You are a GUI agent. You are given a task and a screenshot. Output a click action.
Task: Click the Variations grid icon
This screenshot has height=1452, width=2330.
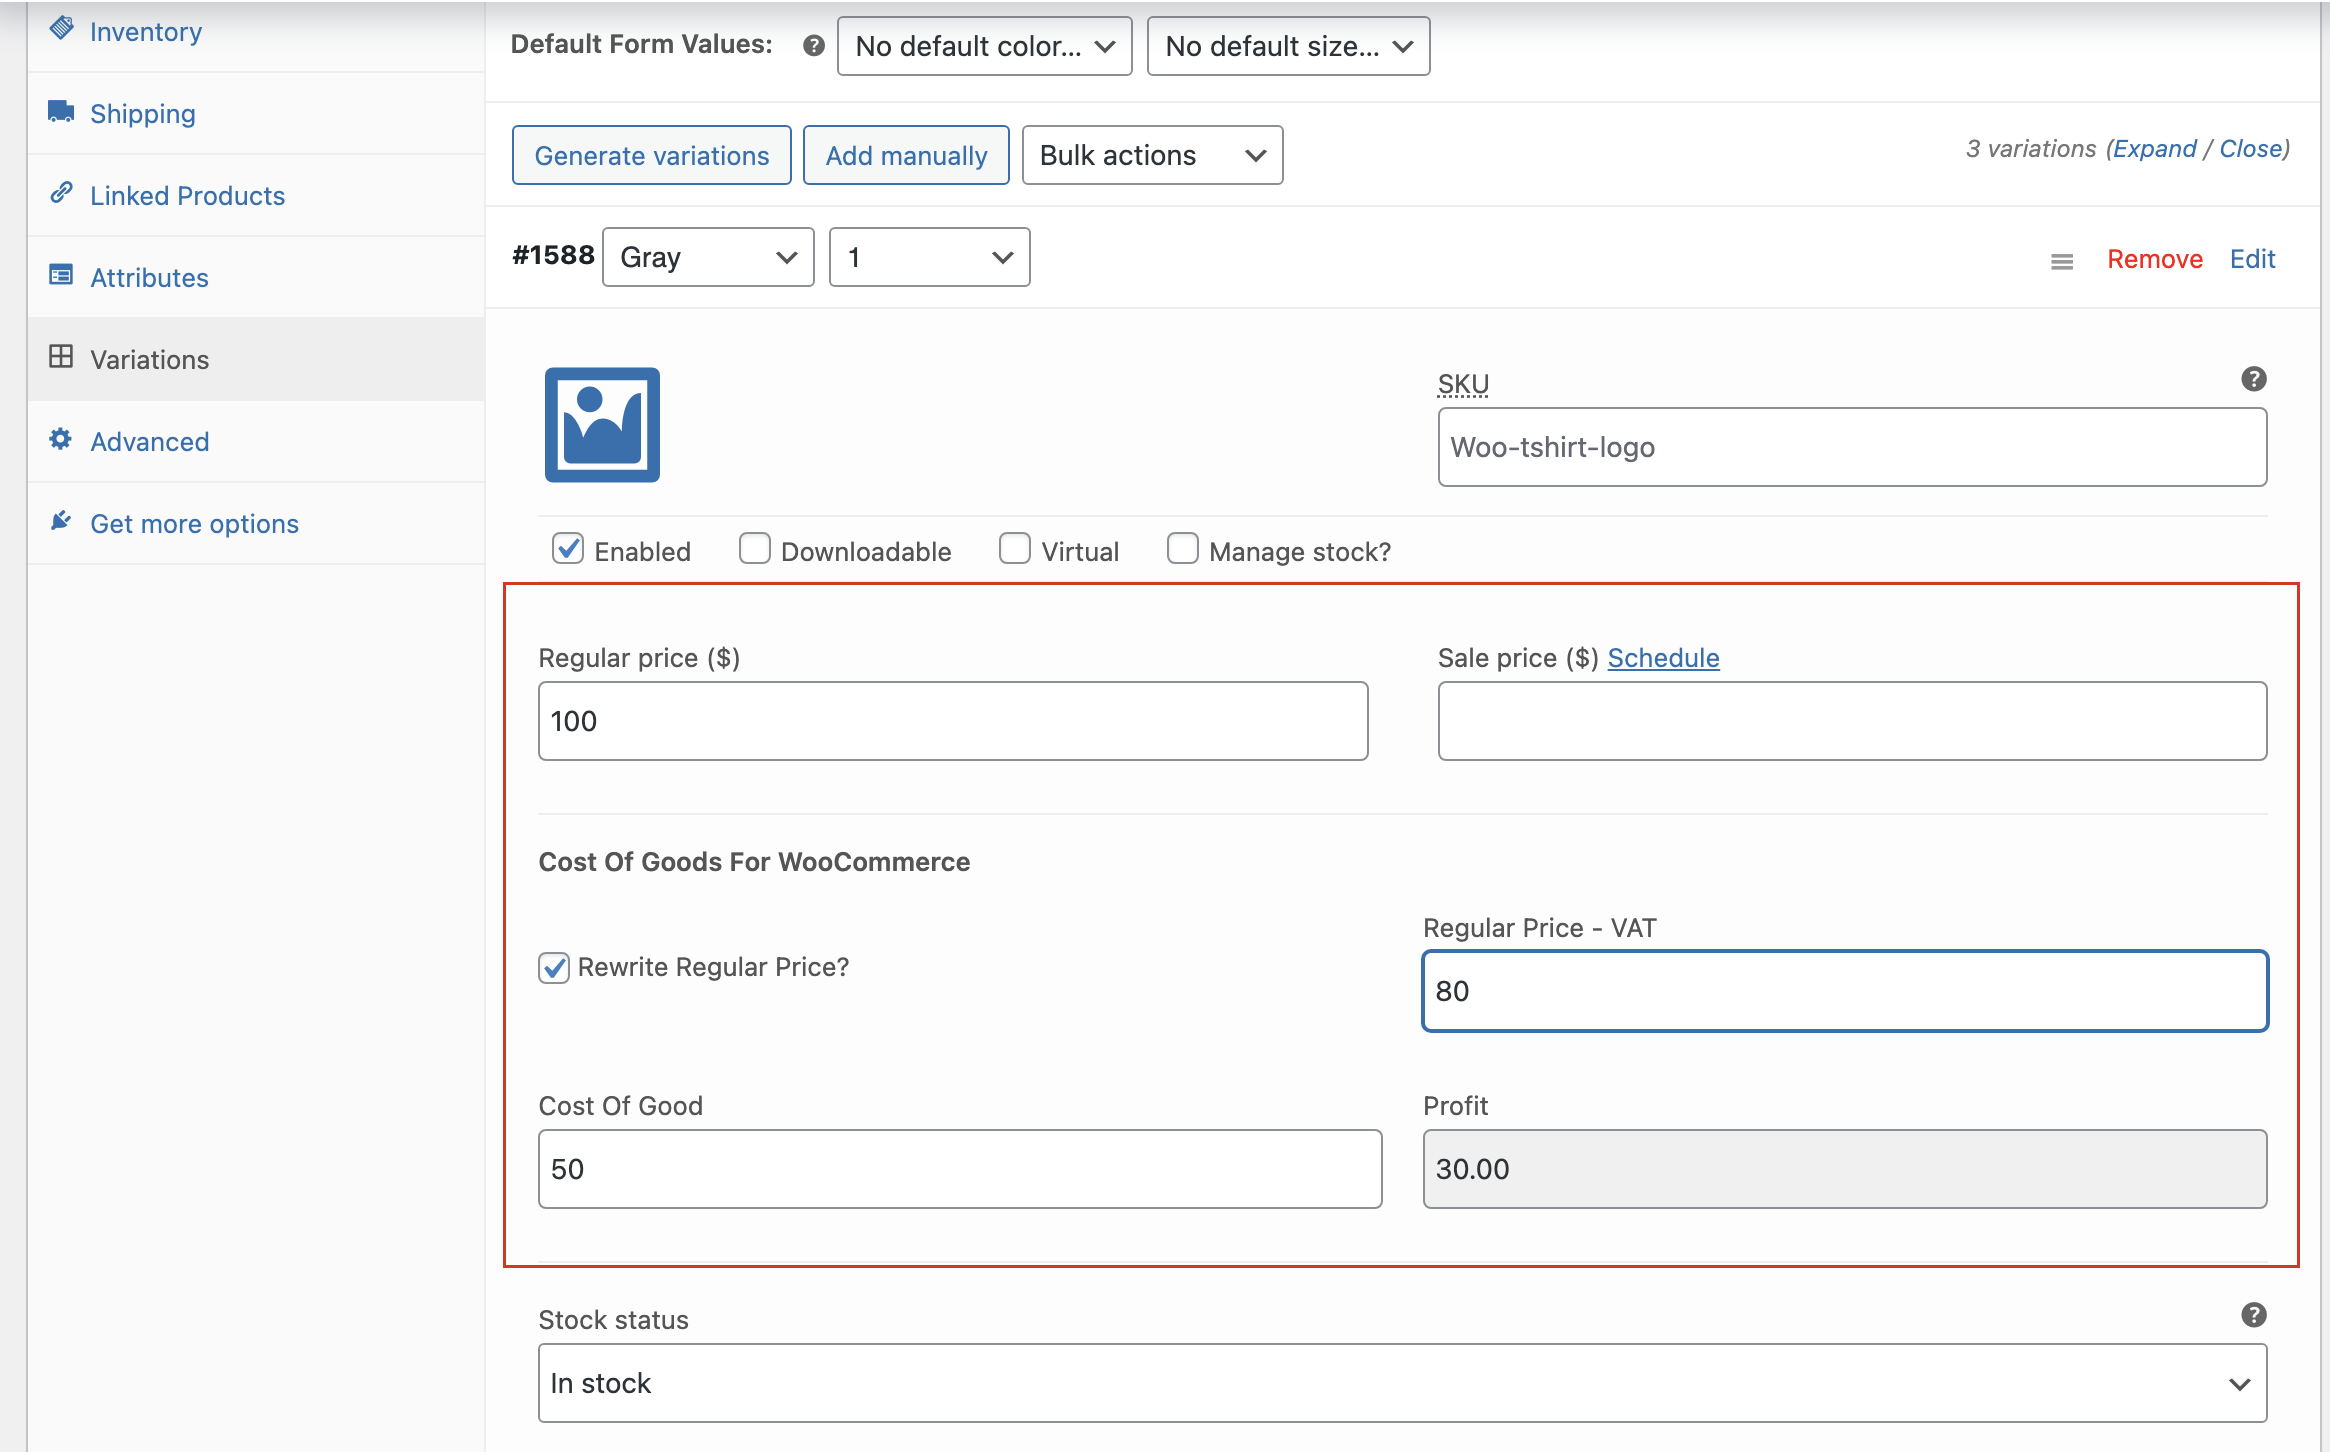[61, 357]
